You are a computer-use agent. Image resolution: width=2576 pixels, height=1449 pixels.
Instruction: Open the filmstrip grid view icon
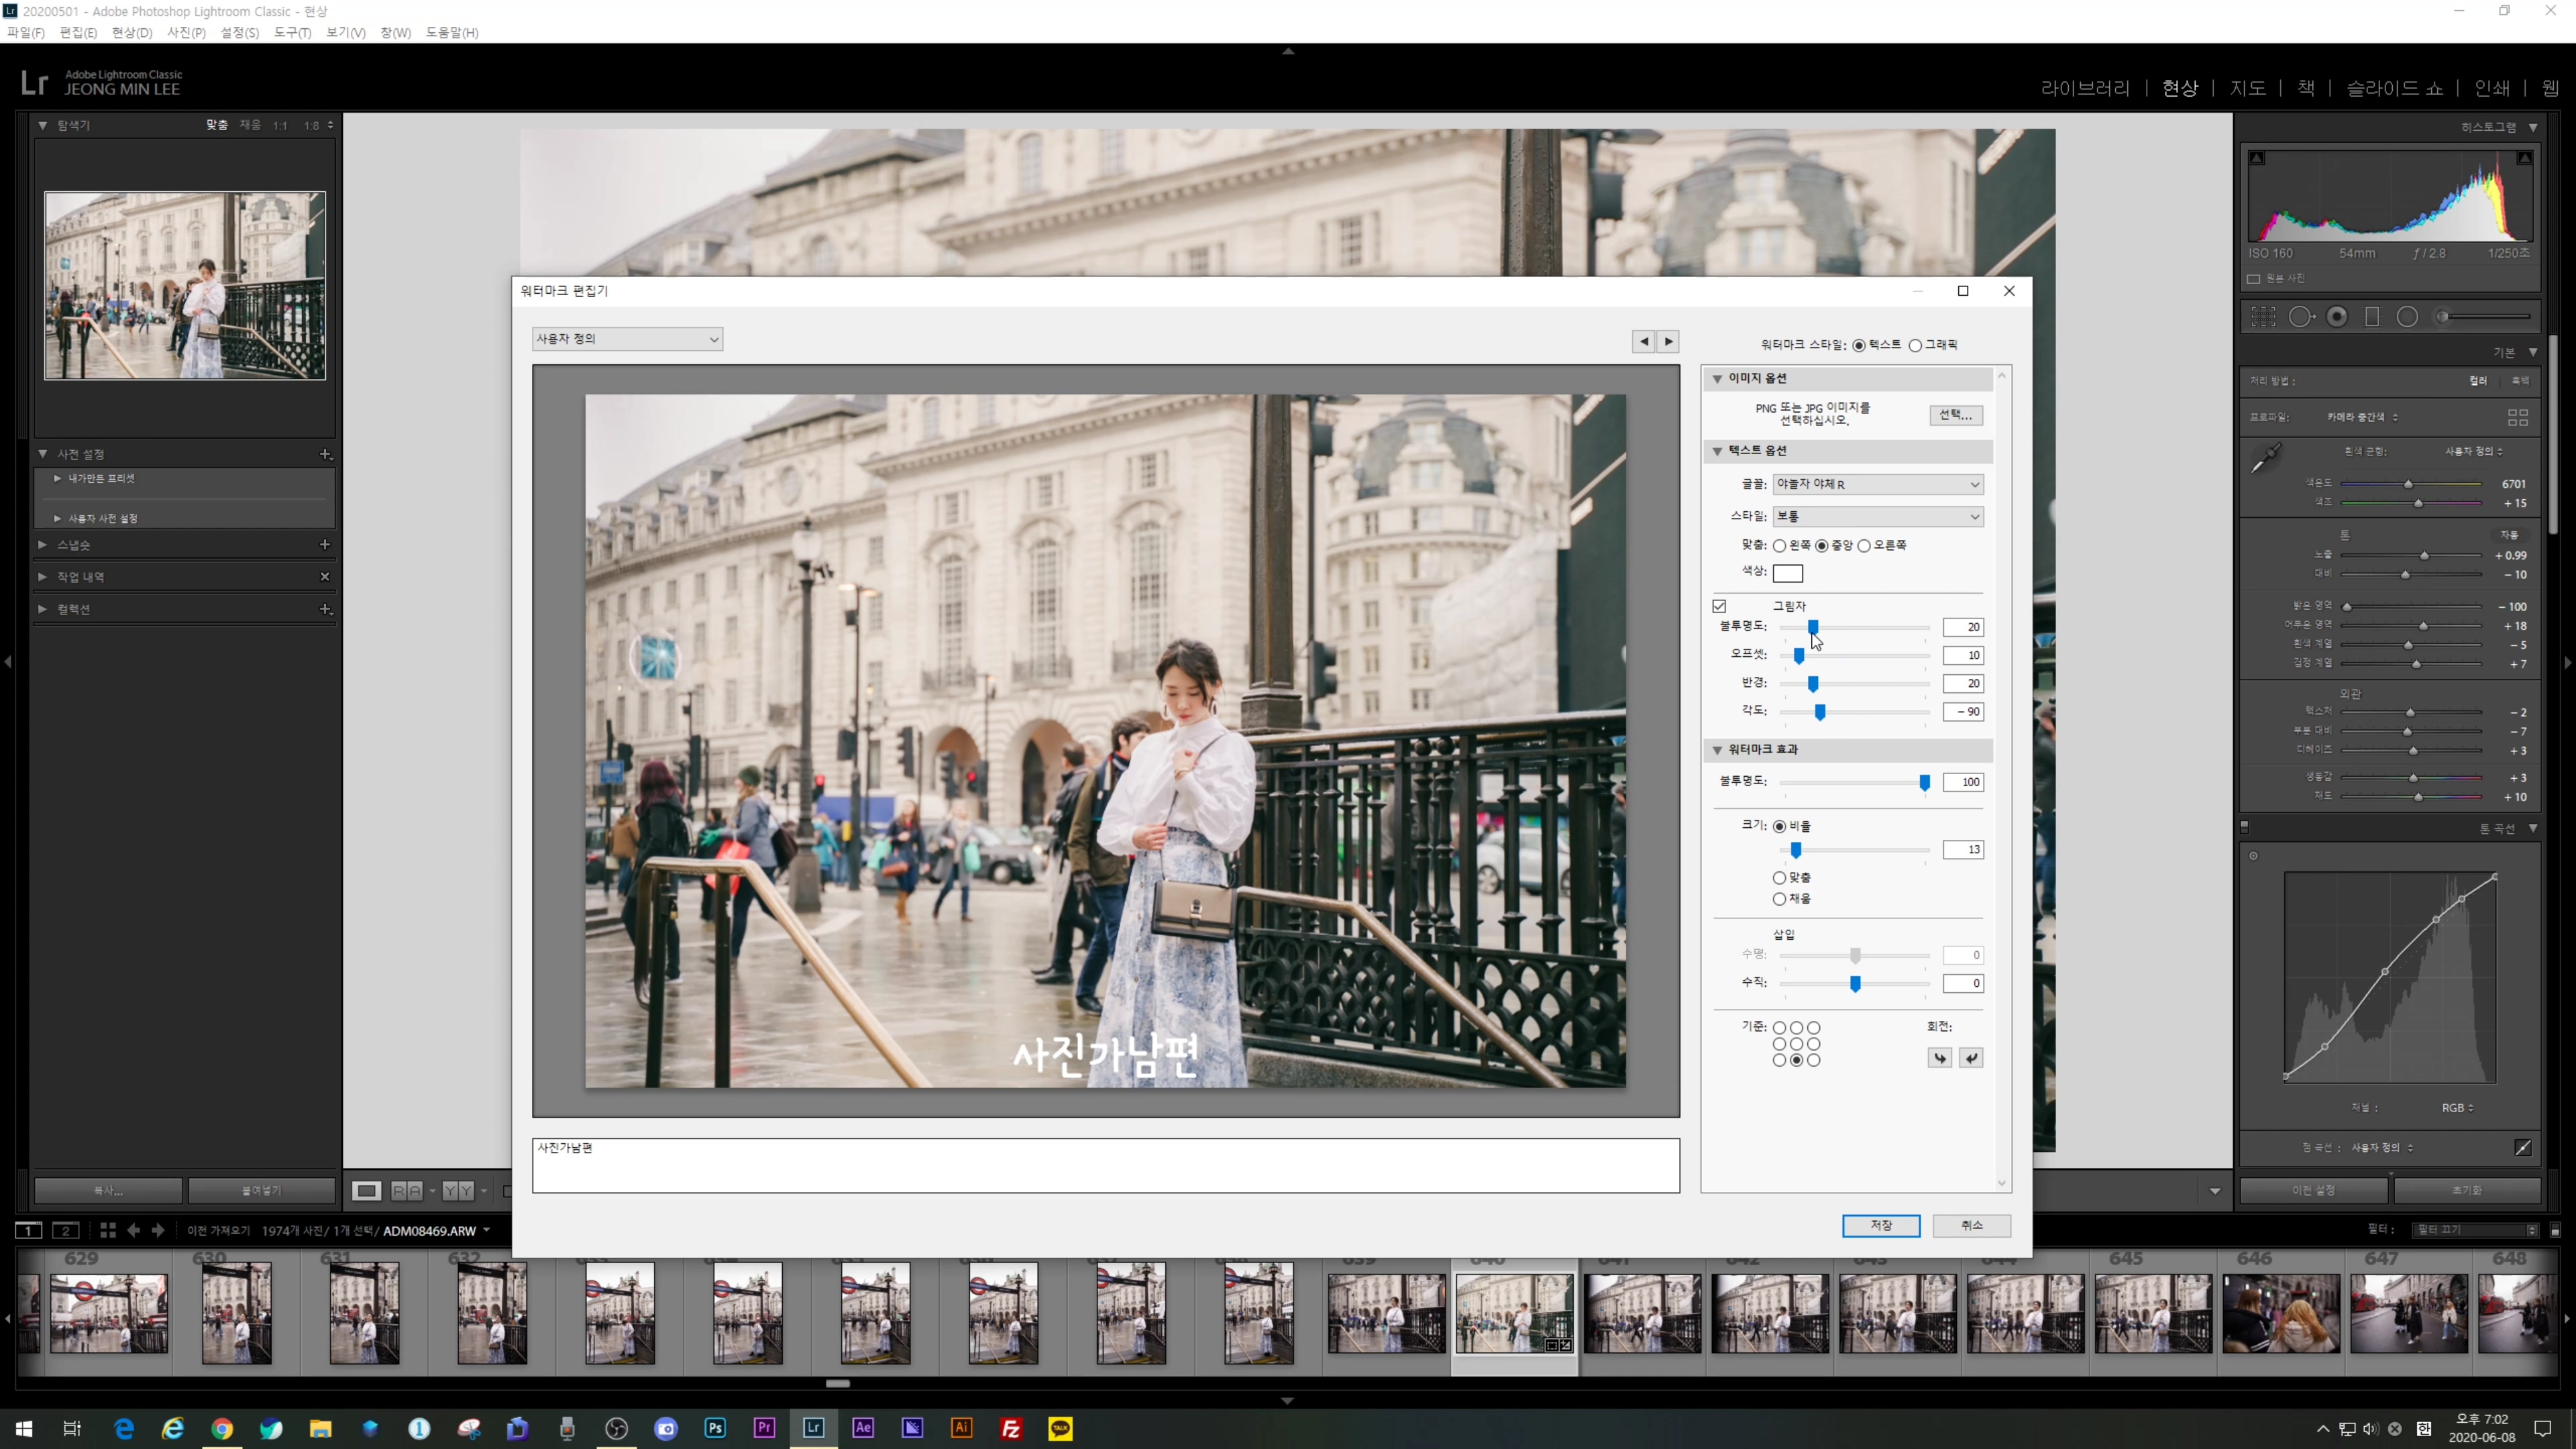[107, 1230]
